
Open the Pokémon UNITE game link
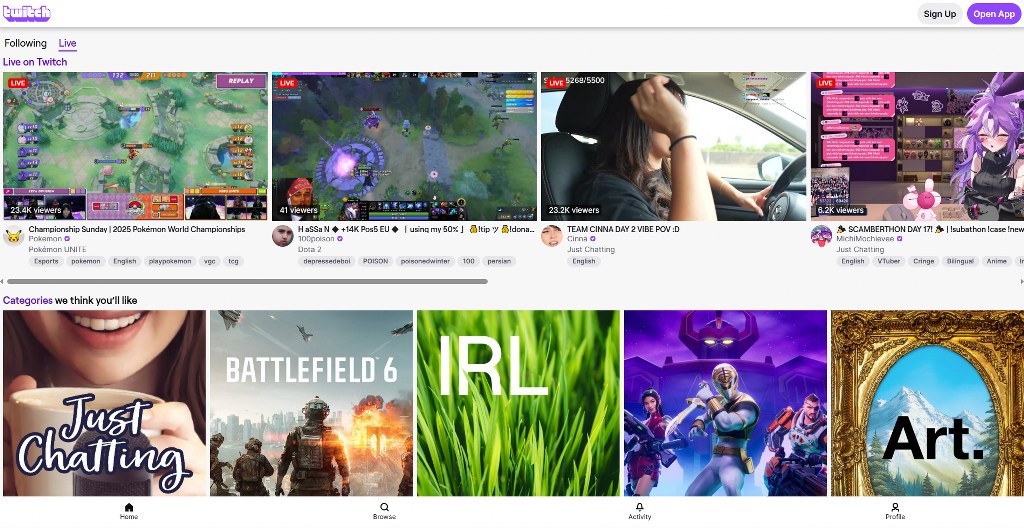(x=57, y=250)
